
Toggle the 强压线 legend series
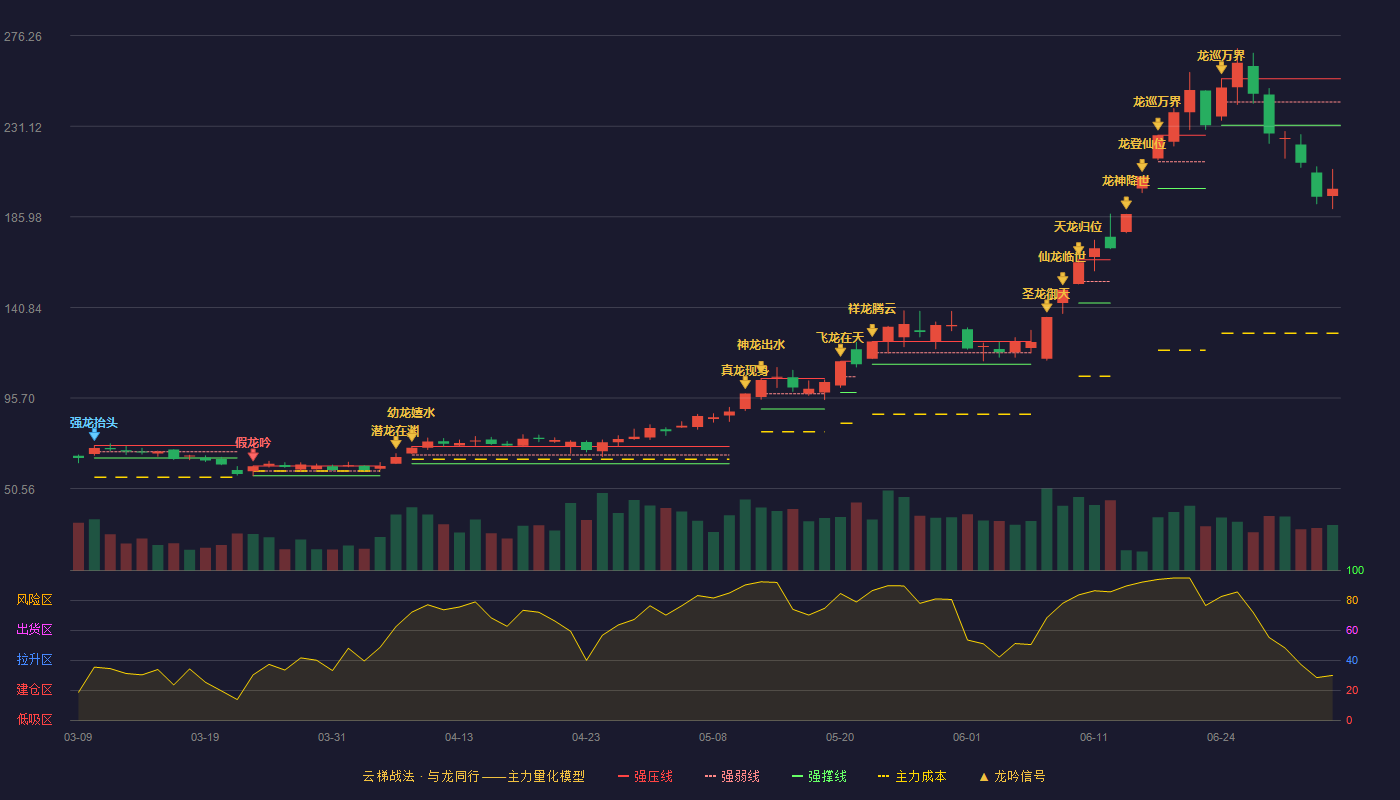pos(645,776)
